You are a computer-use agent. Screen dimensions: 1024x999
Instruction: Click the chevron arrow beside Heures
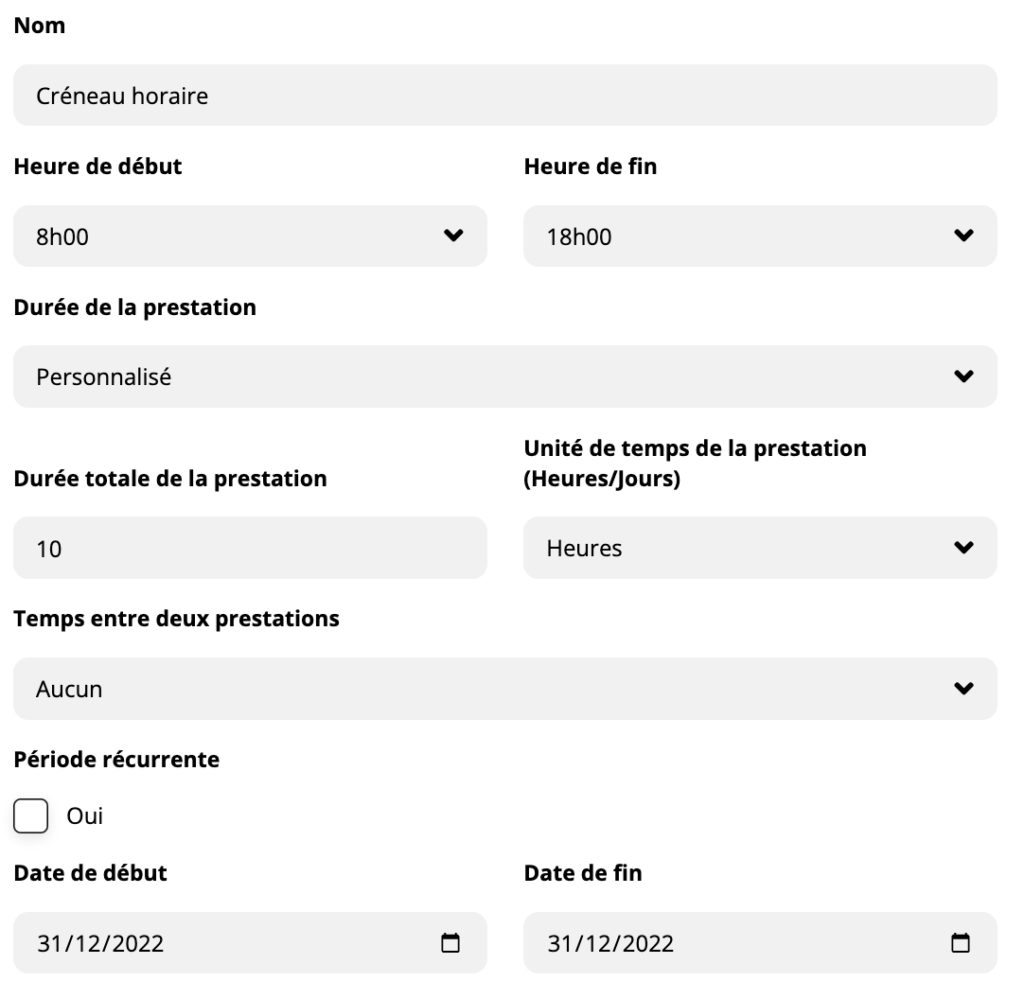pos(963,548)
